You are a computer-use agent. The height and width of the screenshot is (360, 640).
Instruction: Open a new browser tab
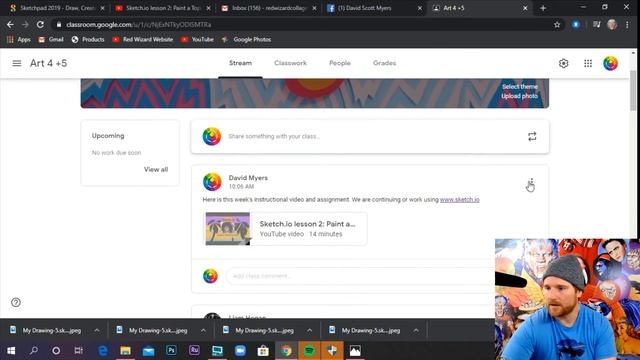543,8
